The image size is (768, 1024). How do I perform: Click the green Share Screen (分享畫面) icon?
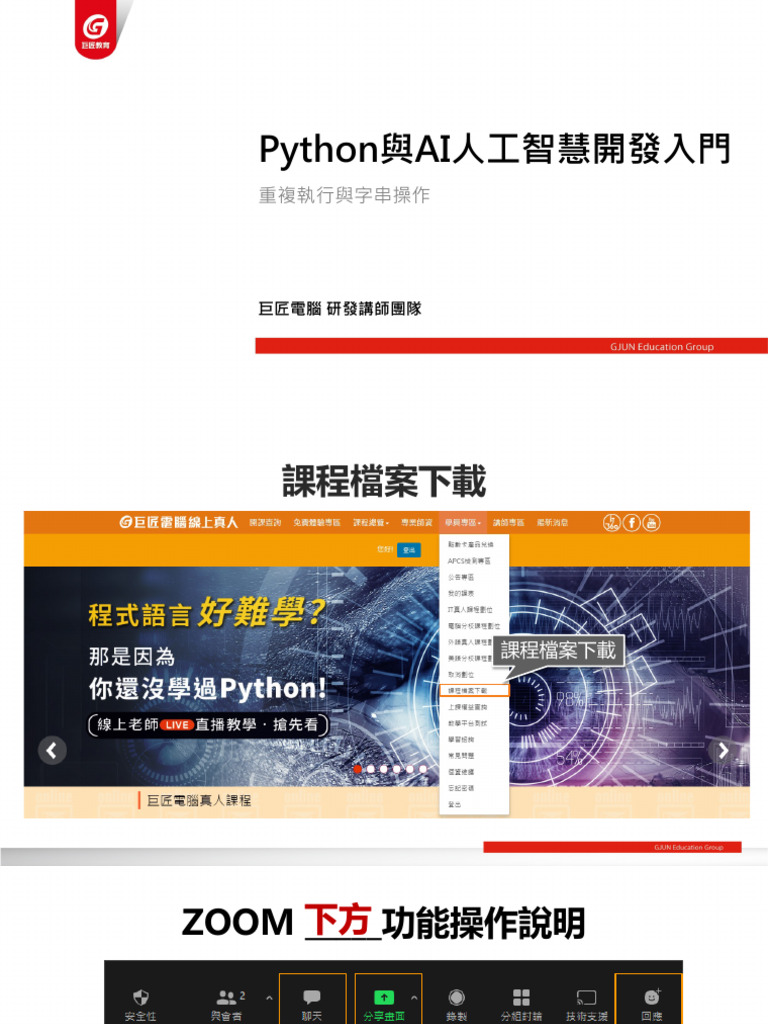384,997
